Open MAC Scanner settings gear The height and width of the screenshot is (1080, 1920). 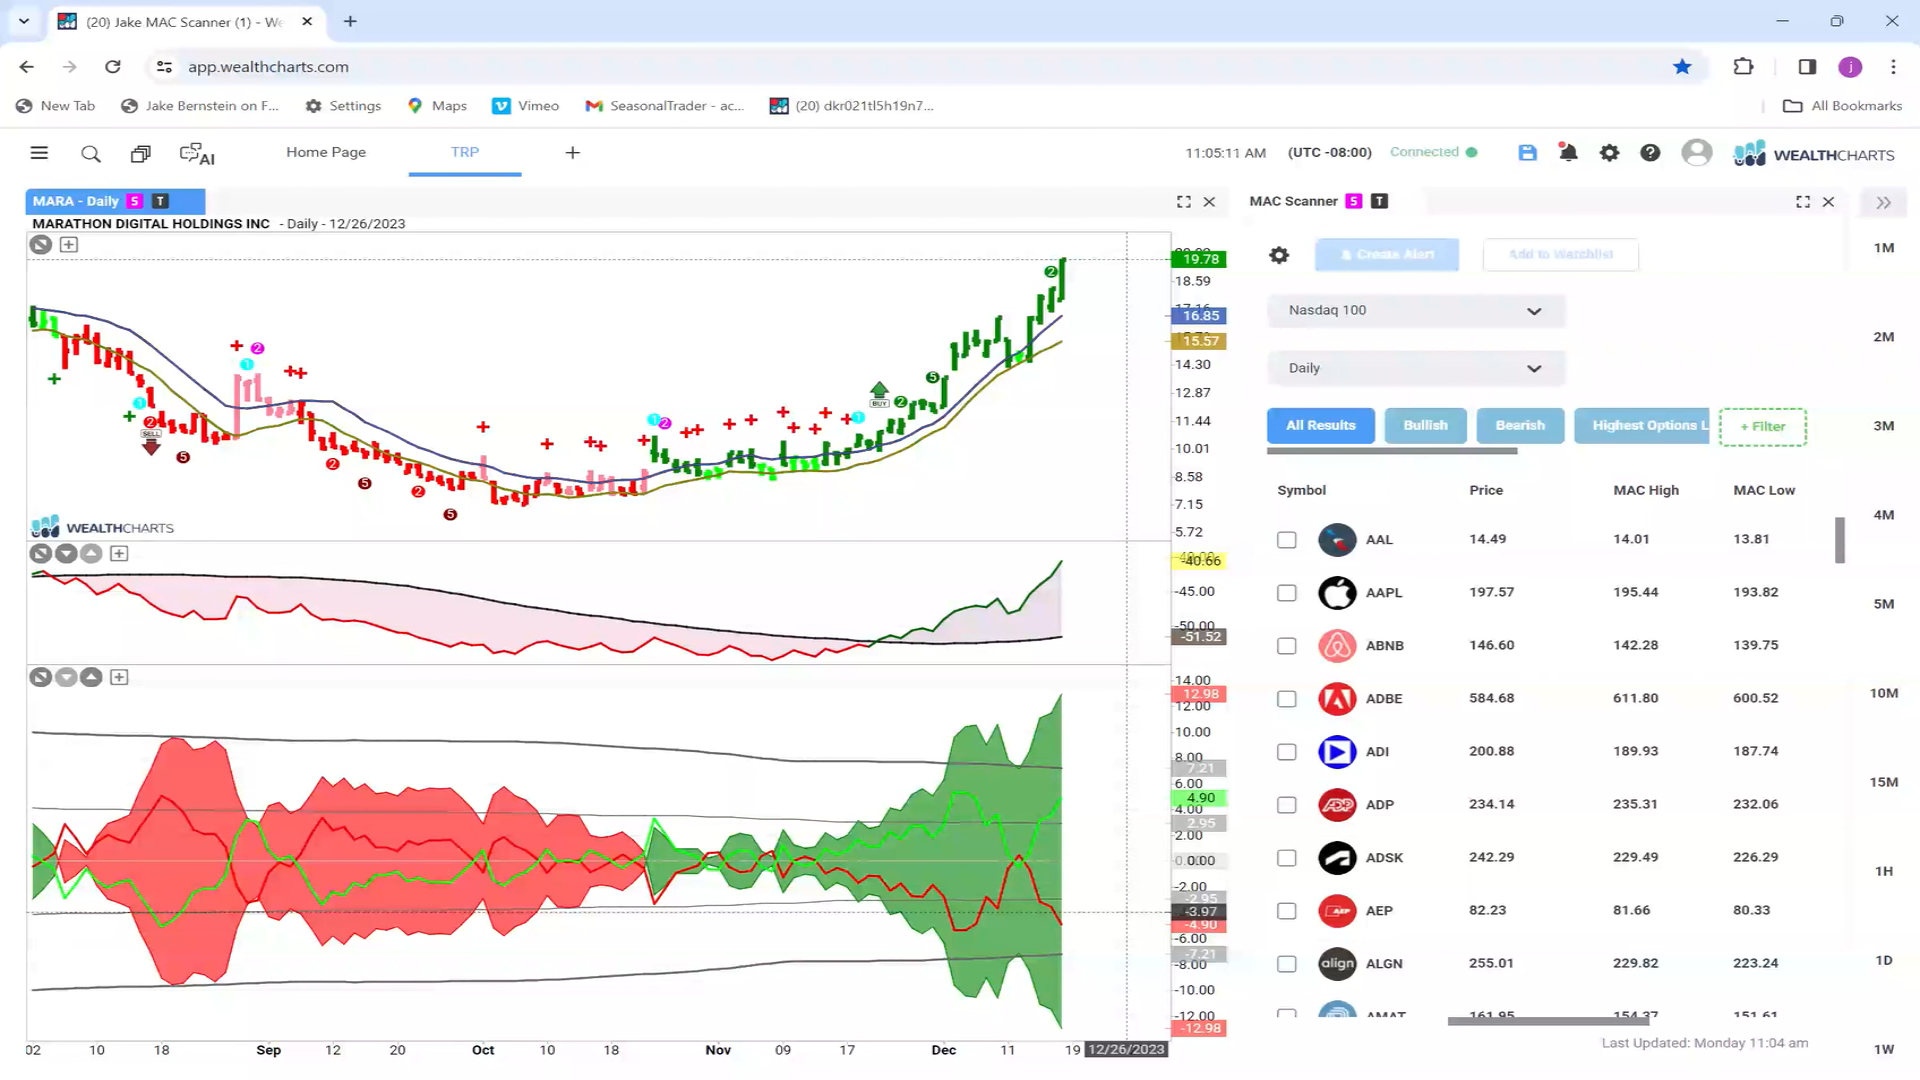(1279, 255)
